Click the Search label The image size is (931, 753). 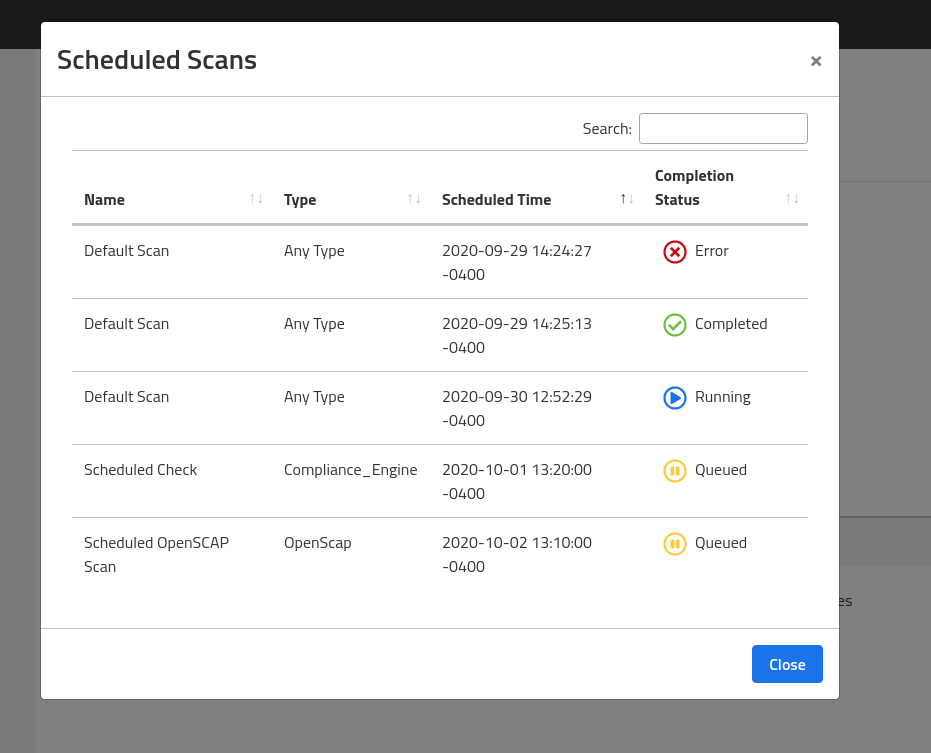click(x=607, y=128)
